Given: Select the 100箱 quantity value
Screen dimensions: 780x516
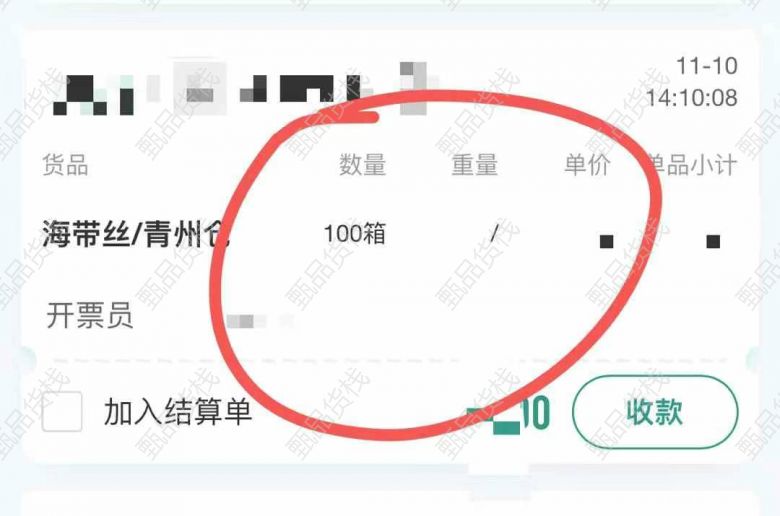Looking at the screenshot, I should click(x=355, y=233).
